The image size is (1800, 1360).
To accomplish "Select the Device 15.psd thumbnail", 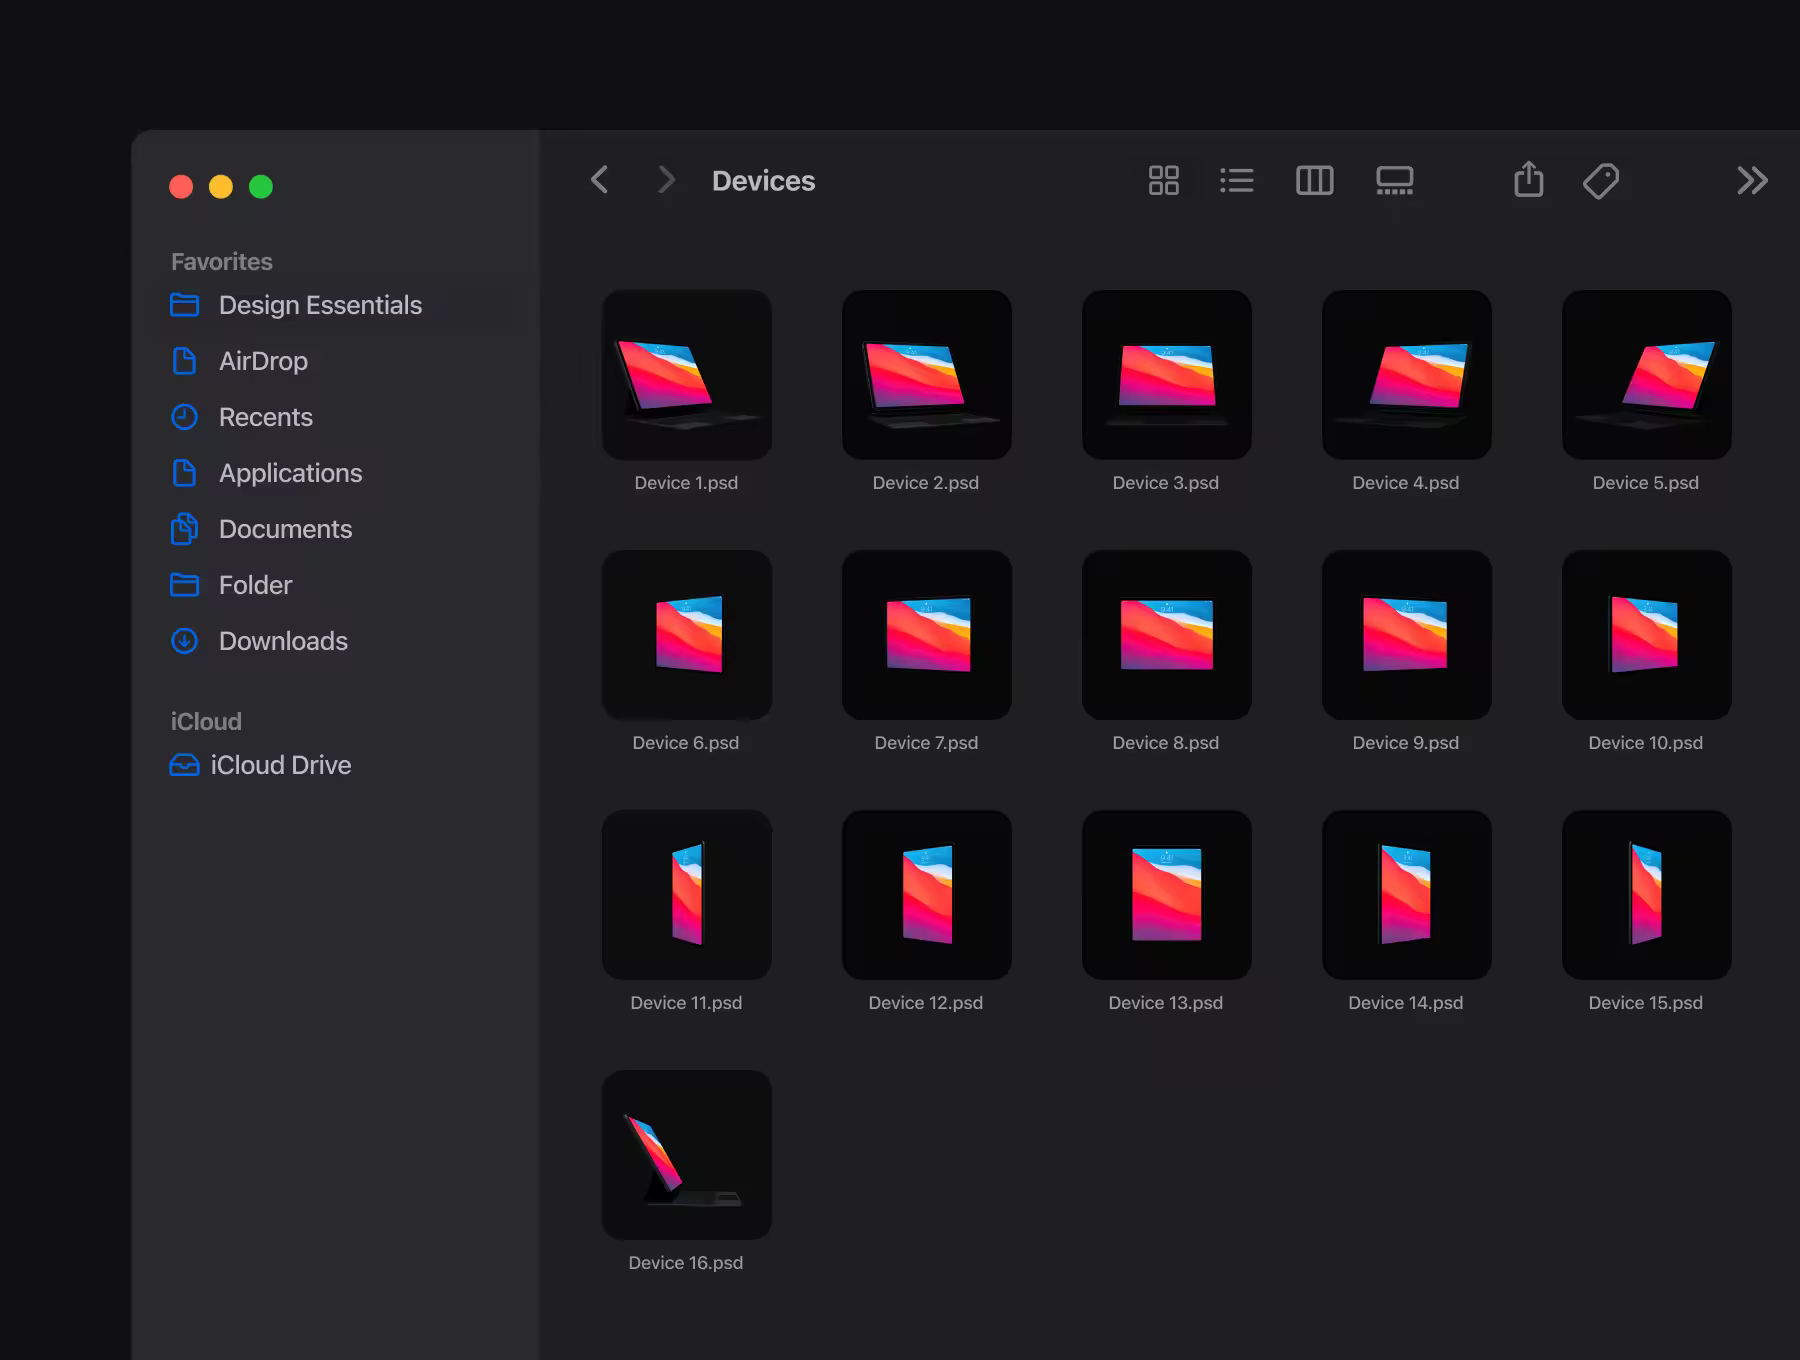I will tap(1647, 895).
